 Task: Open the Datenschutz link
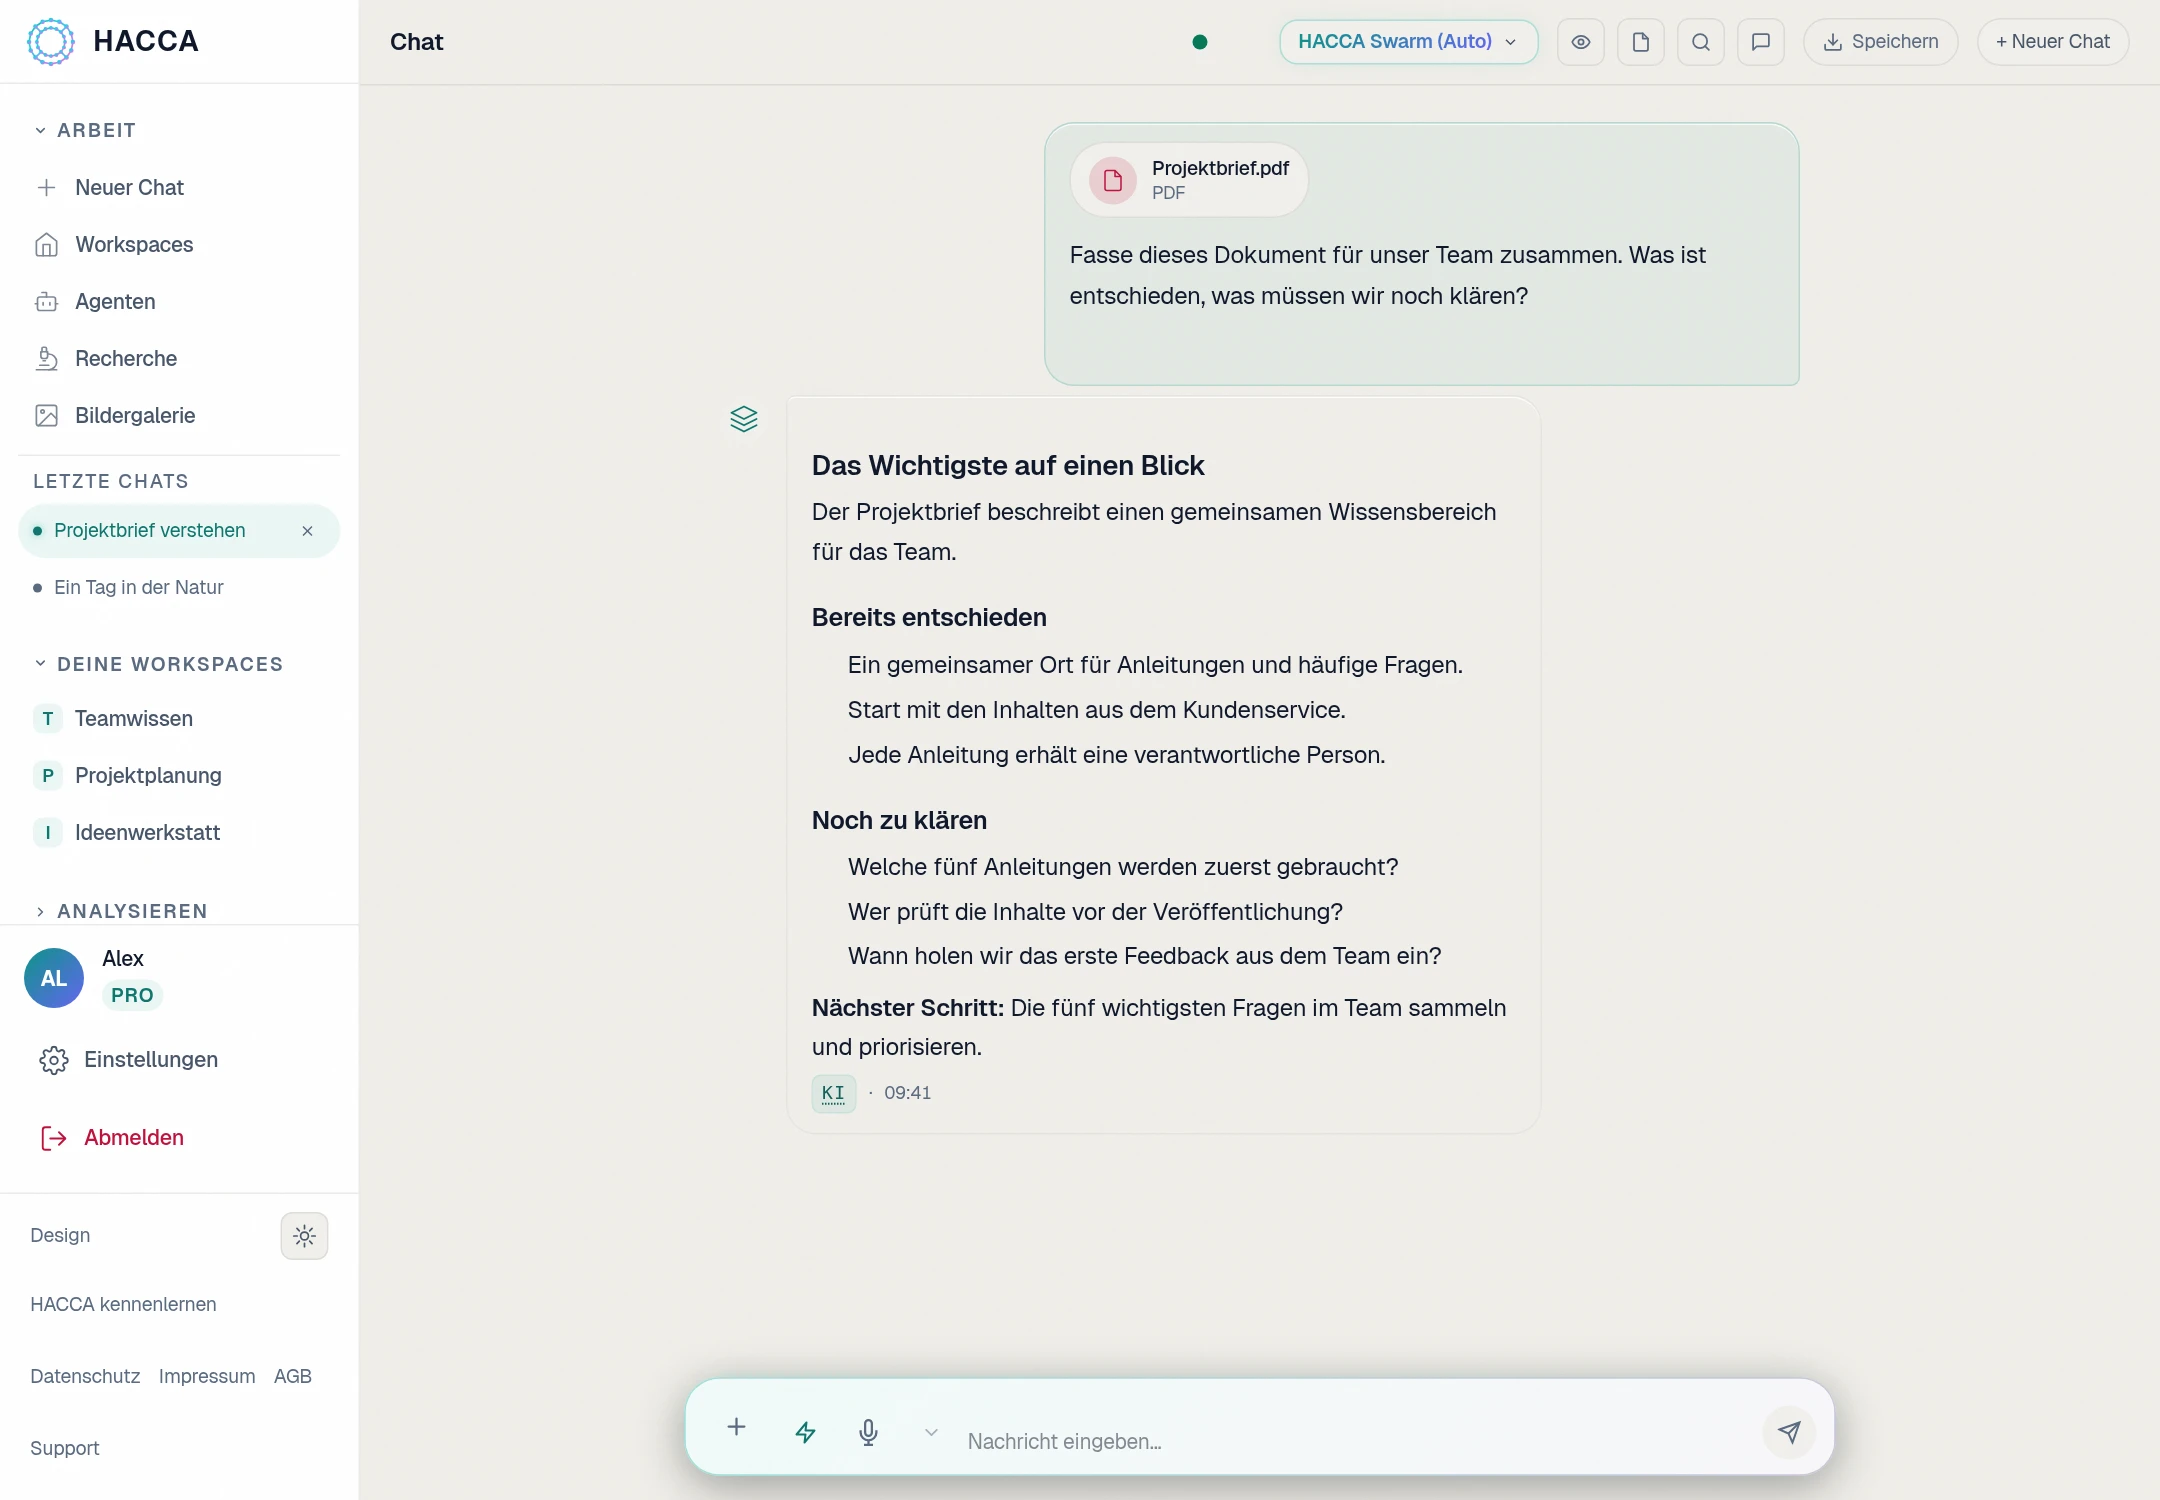coord(85,1376)
